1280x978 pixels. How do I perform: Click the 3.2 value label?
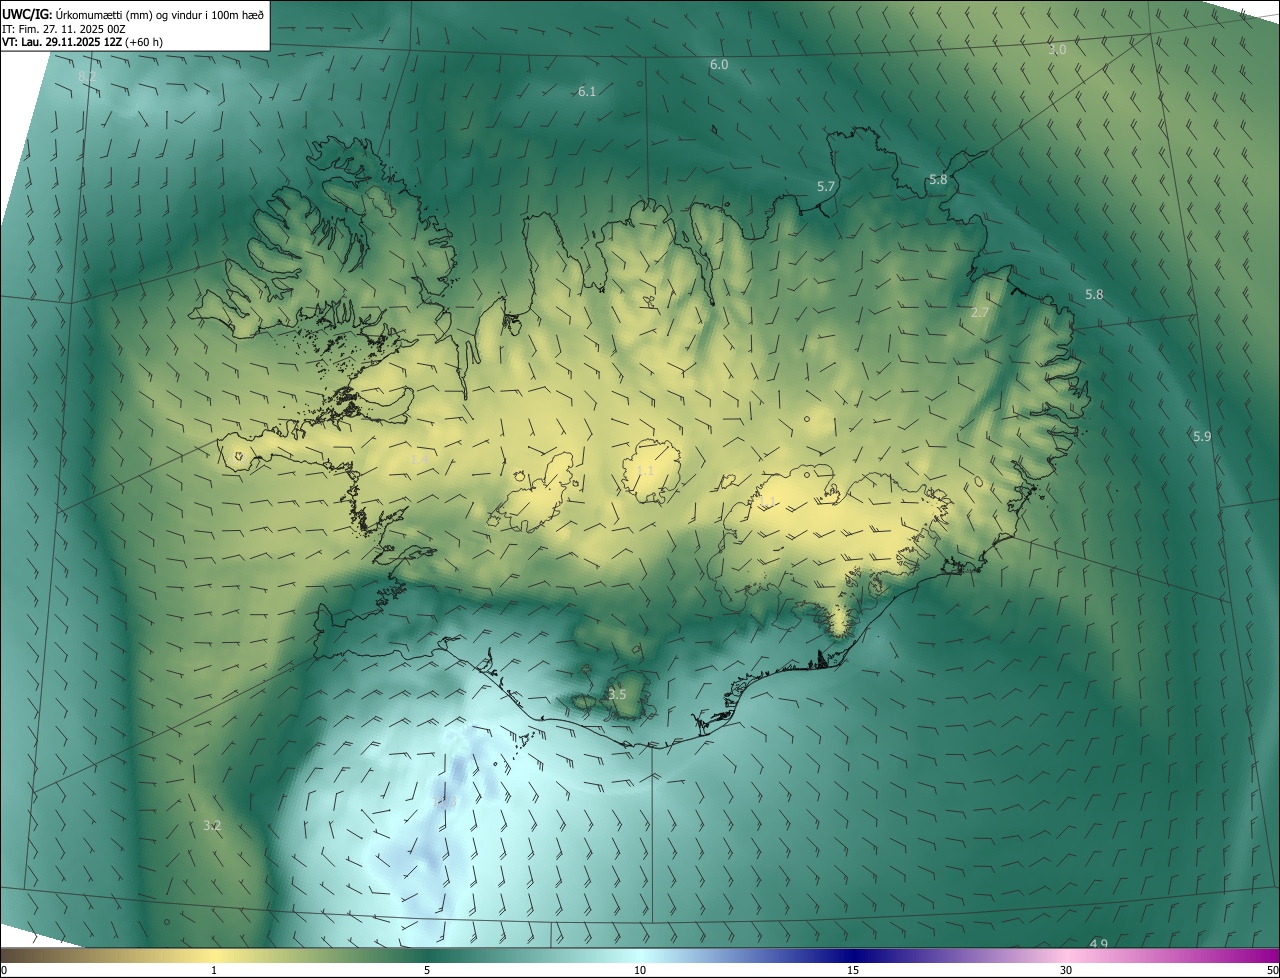coord(212,825)
